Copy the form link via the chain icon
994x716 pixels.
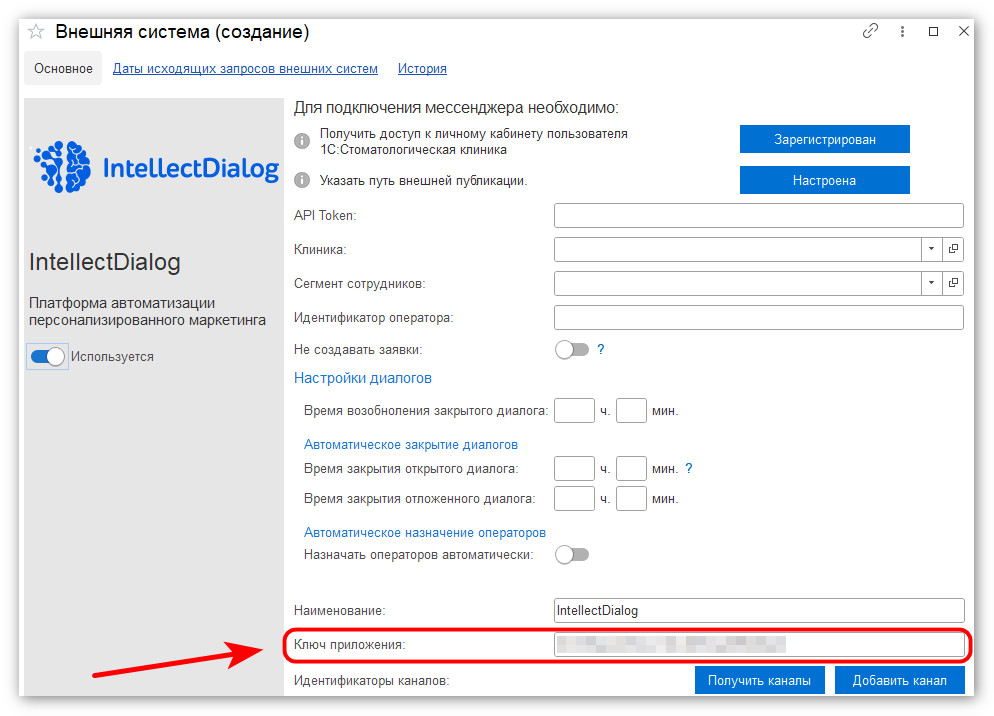(870, 31)
